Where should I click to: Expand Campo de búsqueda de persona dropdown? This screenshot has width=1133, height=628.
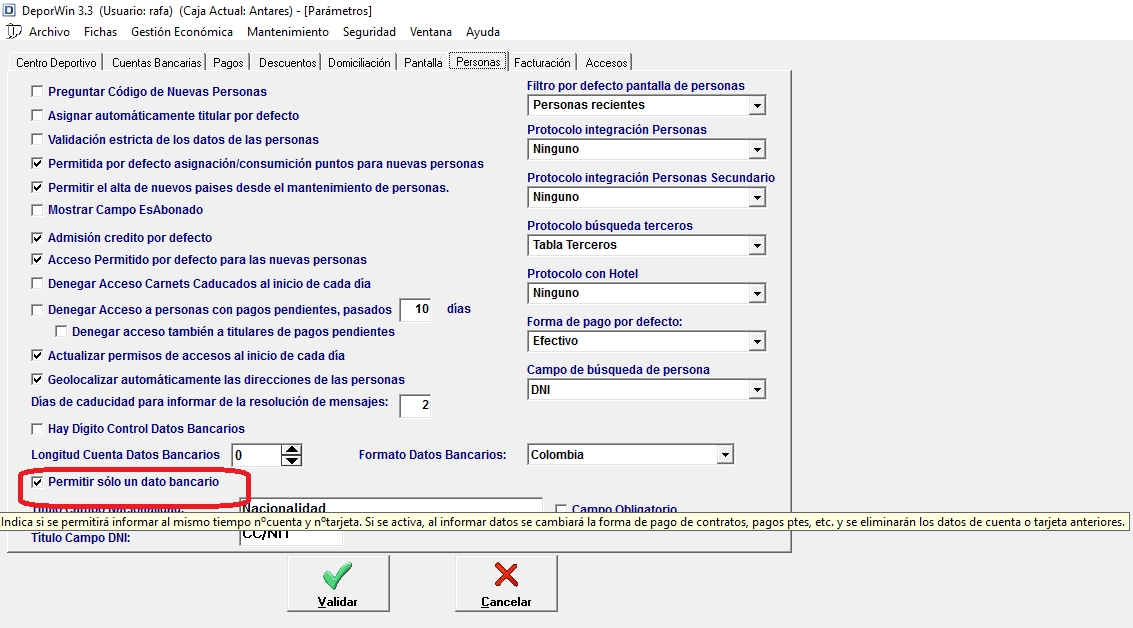pos(757,390)
